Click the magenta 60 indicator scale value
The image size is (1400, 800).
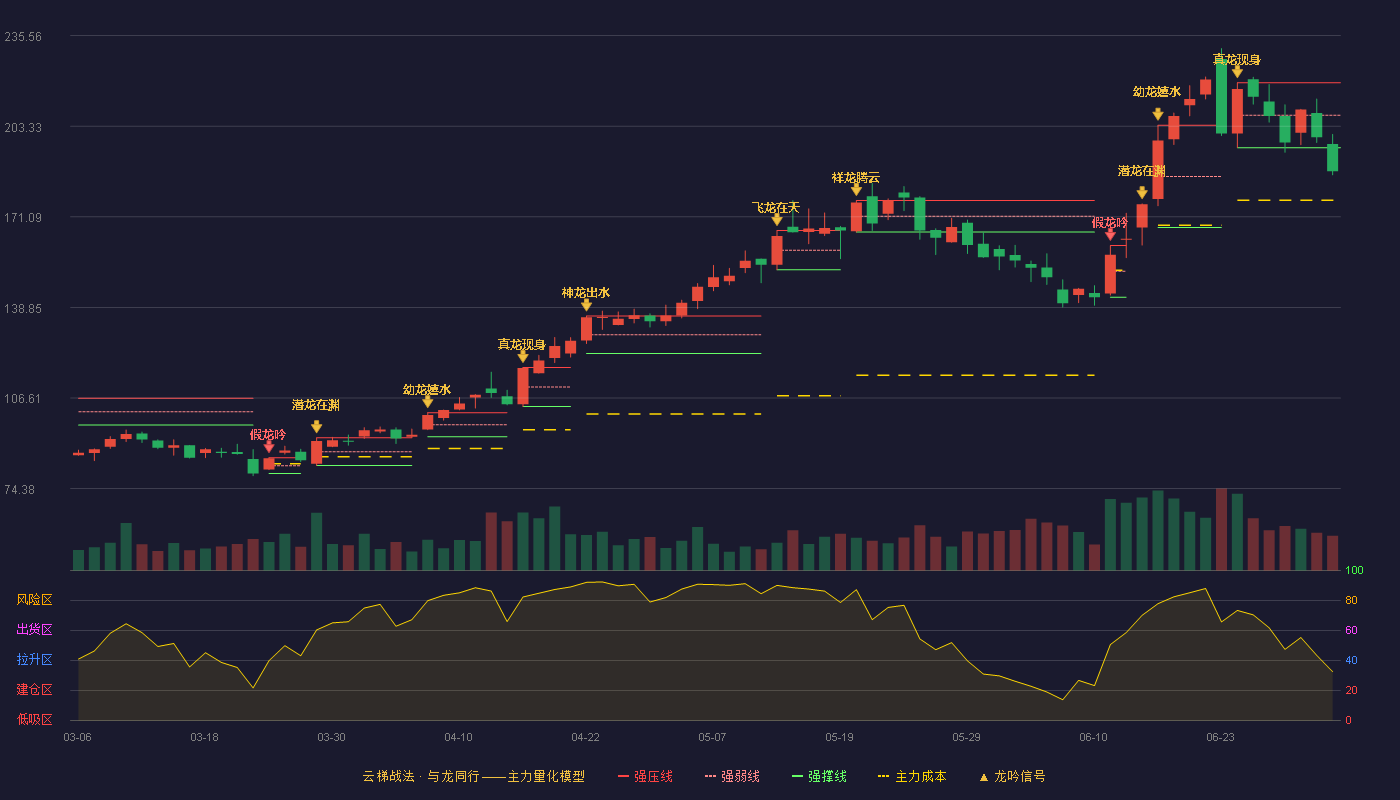click(x=1351, y=631)
